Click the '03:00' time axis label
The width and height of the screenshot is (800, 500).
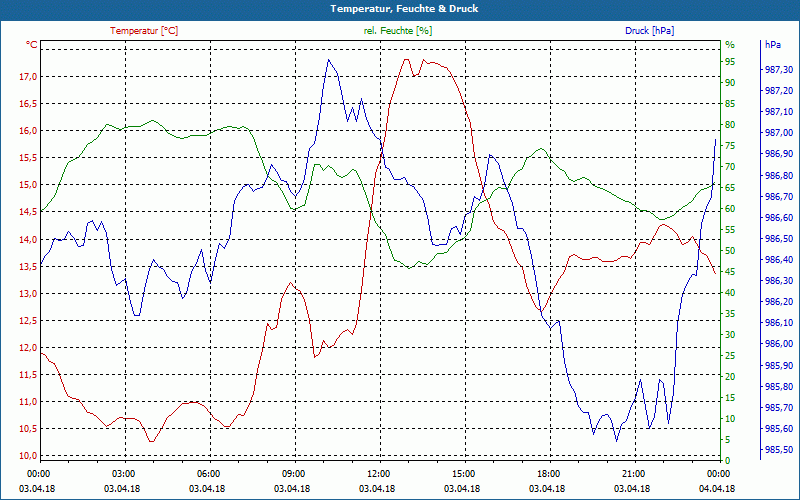[123, 474]
